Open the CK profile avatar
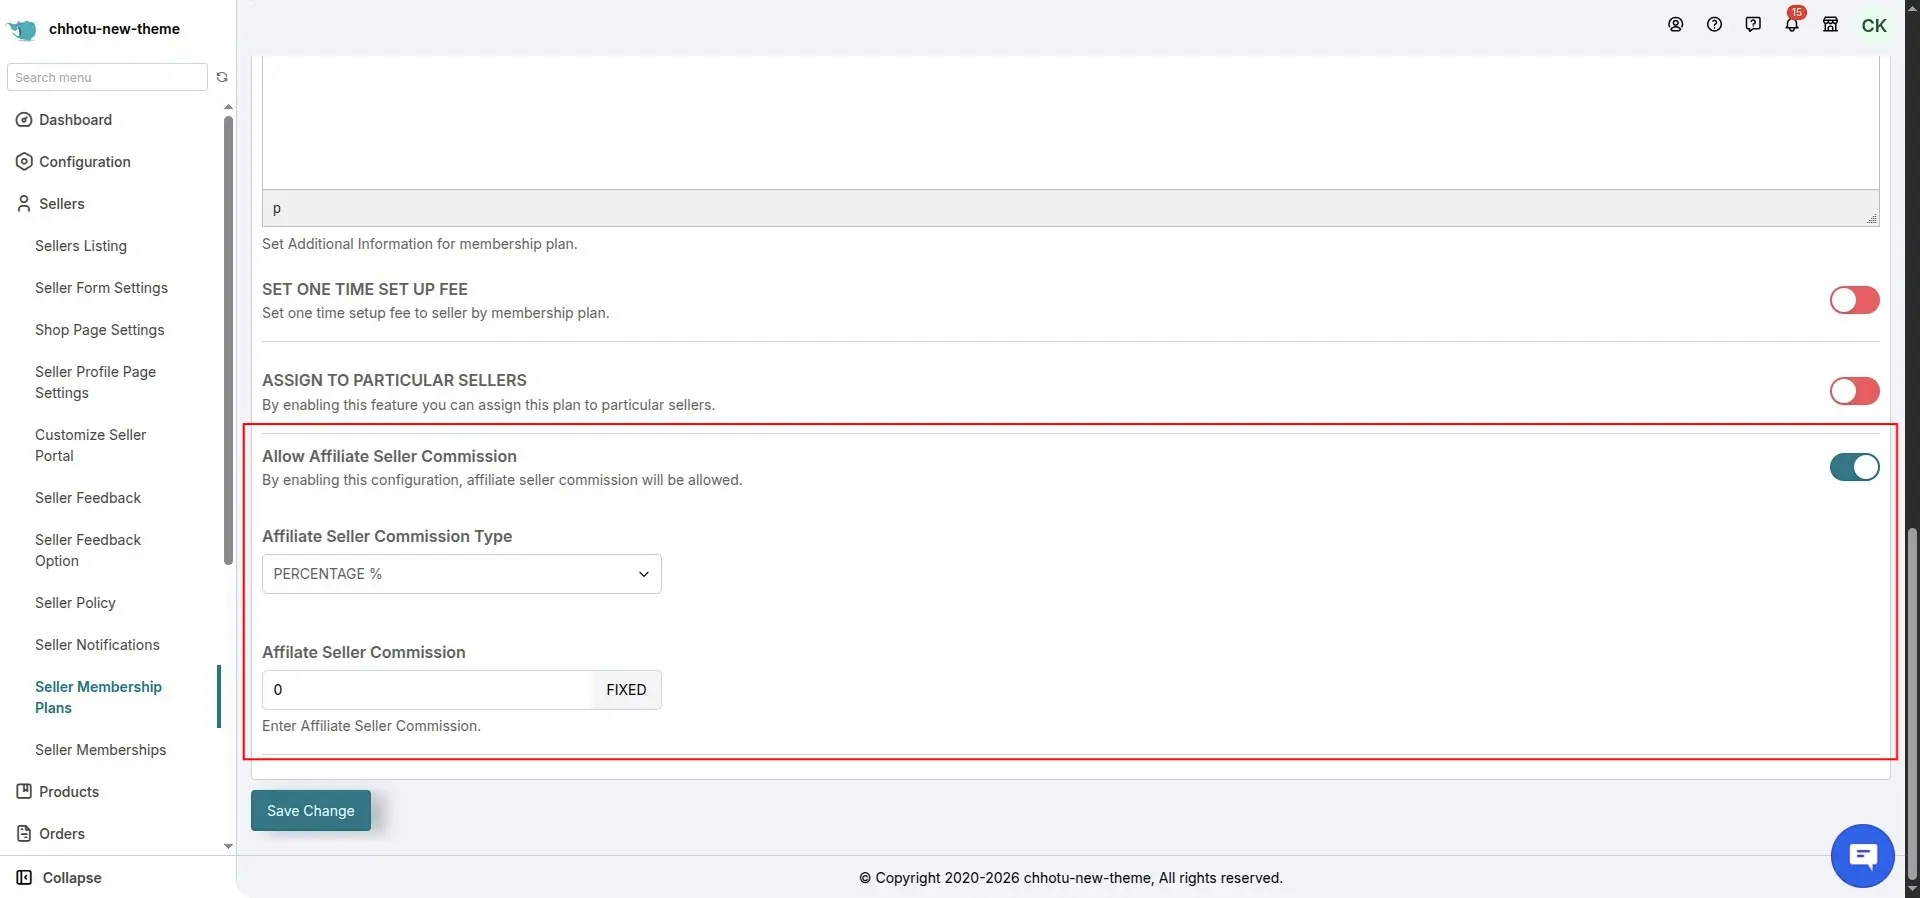Image resolution: width=1920 pixels, height=898 pixels. point(1874,26)
